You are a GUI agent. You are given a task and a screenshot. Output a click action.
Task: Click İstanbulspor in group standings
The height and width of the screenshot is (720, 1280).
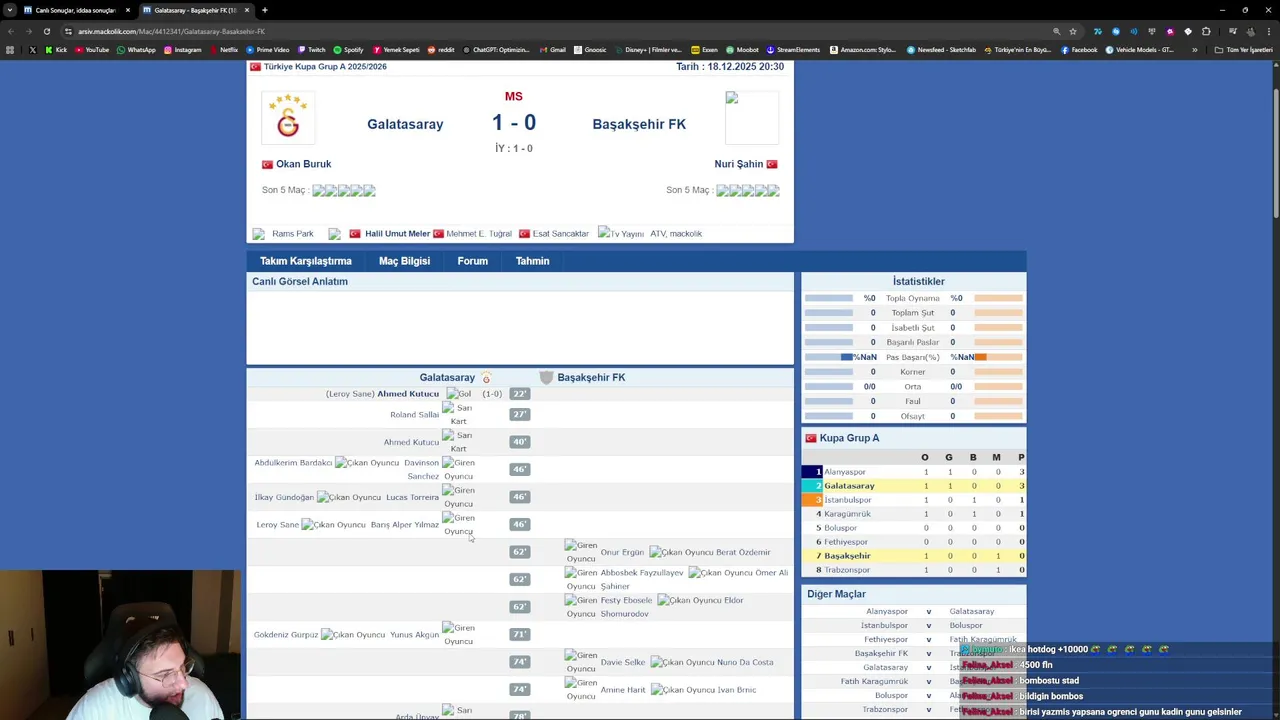[x=847, y=500]
